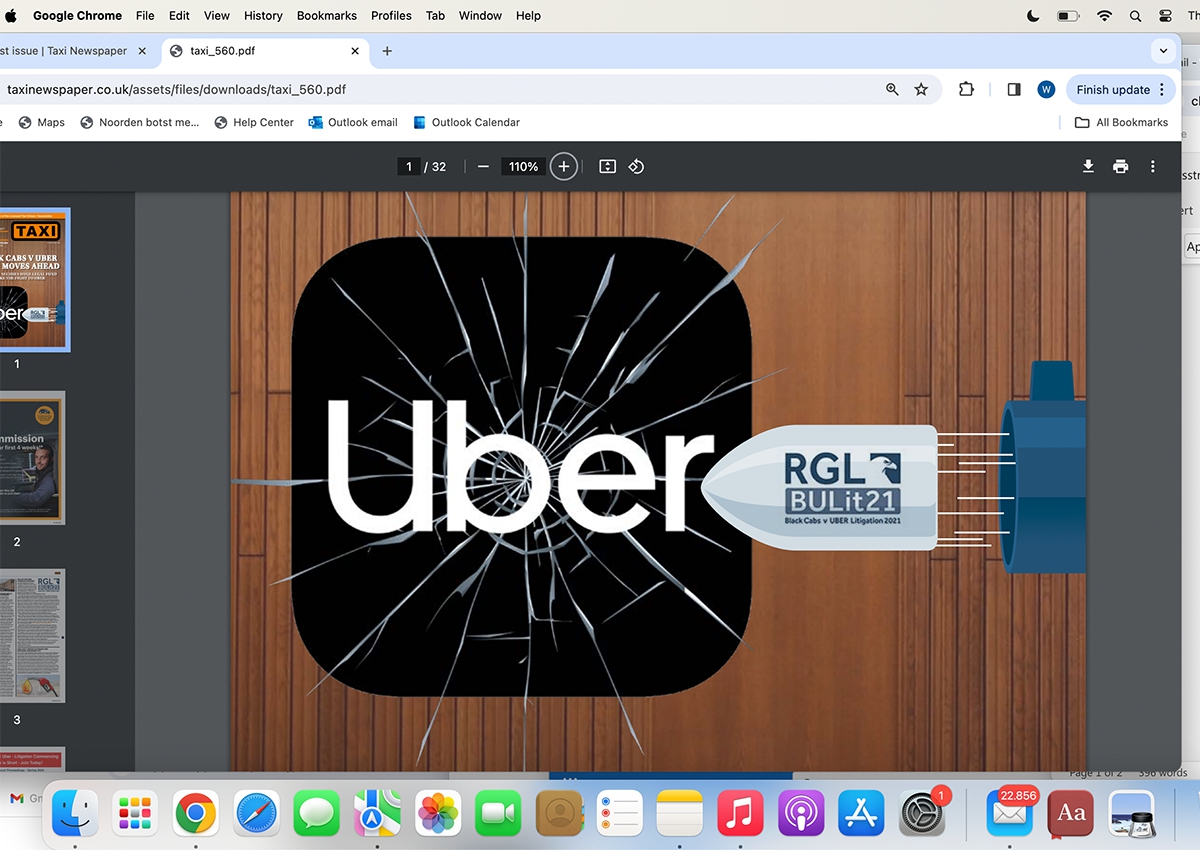Open the Chrome extensions puzzle icon

coord(966,90)
